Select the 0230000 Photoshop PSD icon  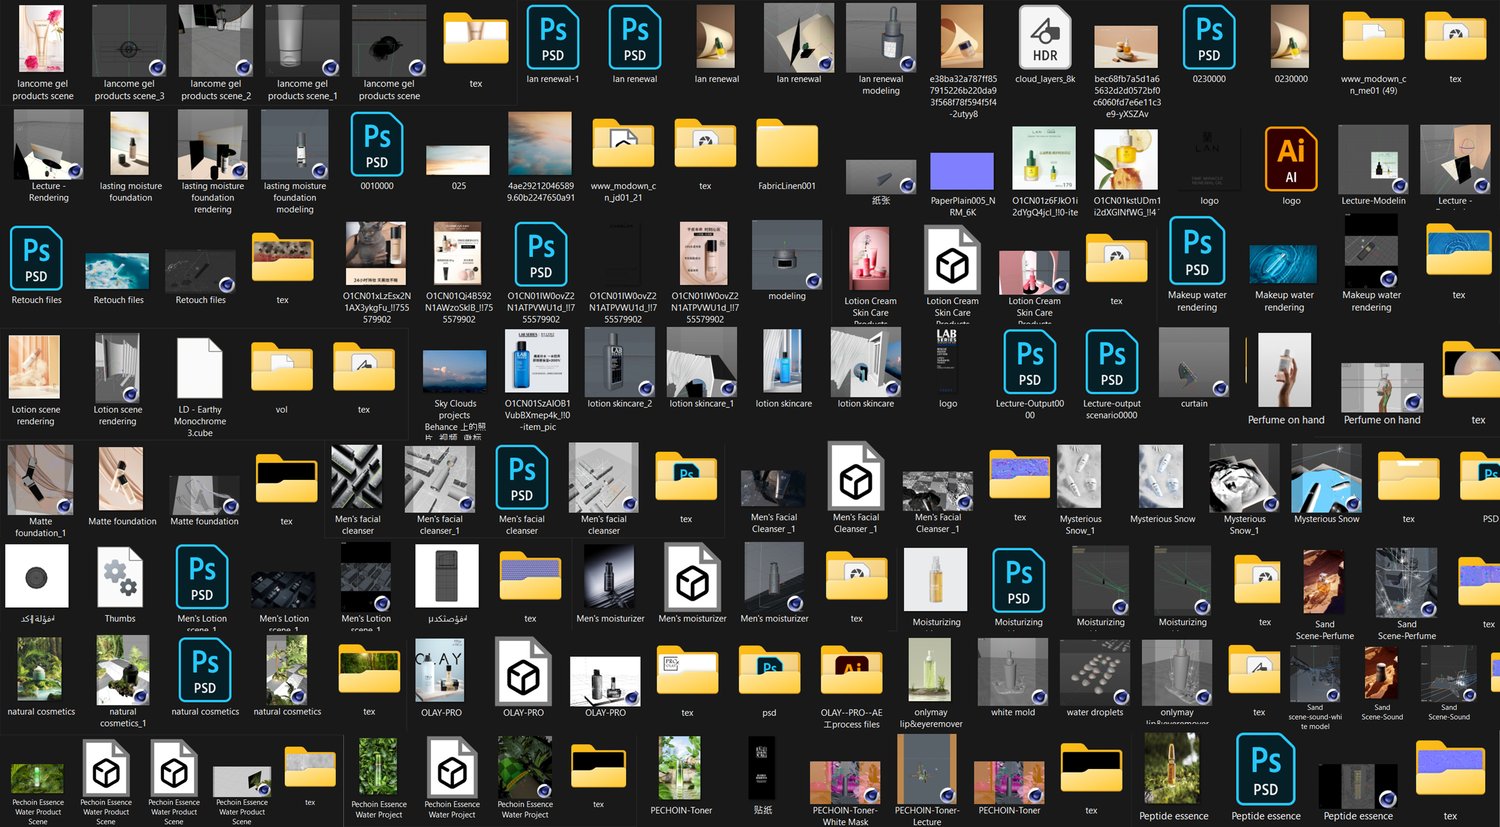click(x=1209, y=36)
